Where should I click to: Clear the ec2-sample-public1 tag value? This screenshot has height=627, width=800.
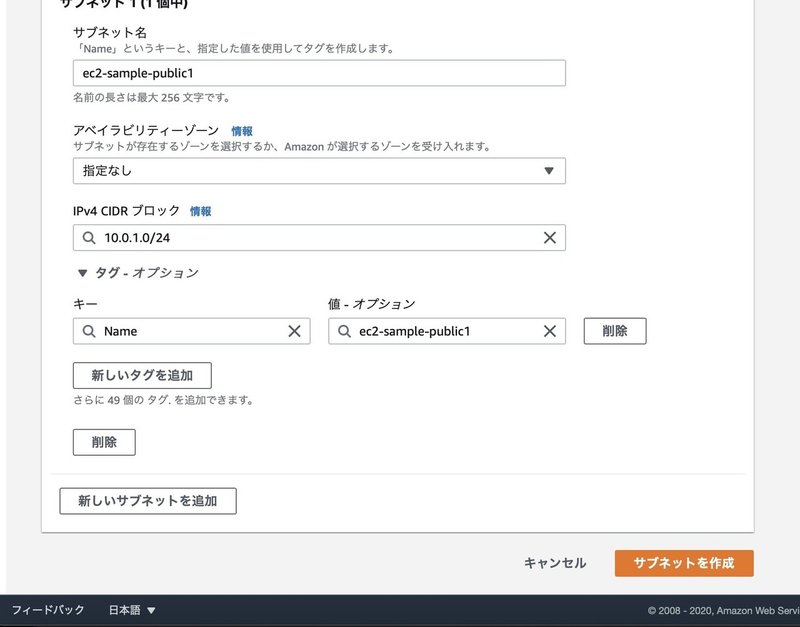point(548,330)
